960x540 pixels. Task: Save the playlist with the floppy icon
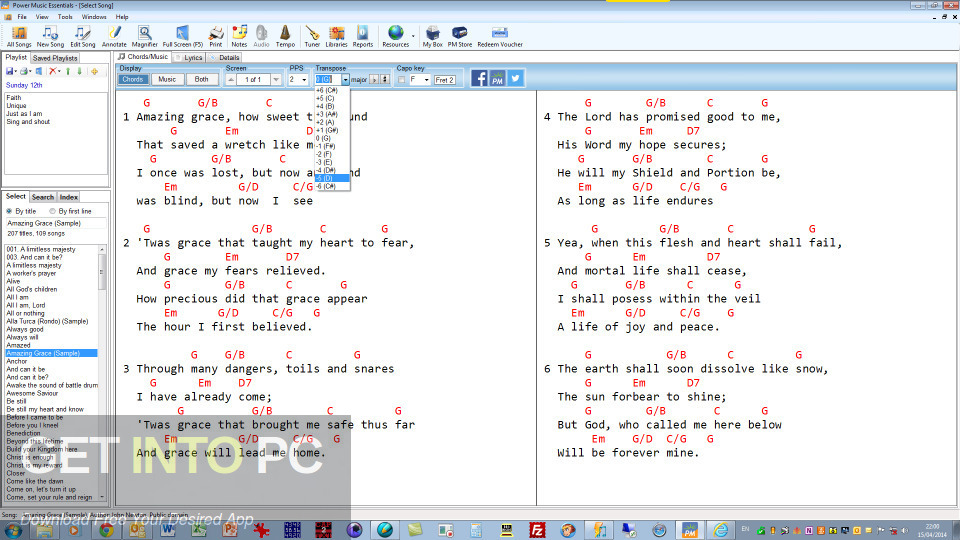pos(10,72)
